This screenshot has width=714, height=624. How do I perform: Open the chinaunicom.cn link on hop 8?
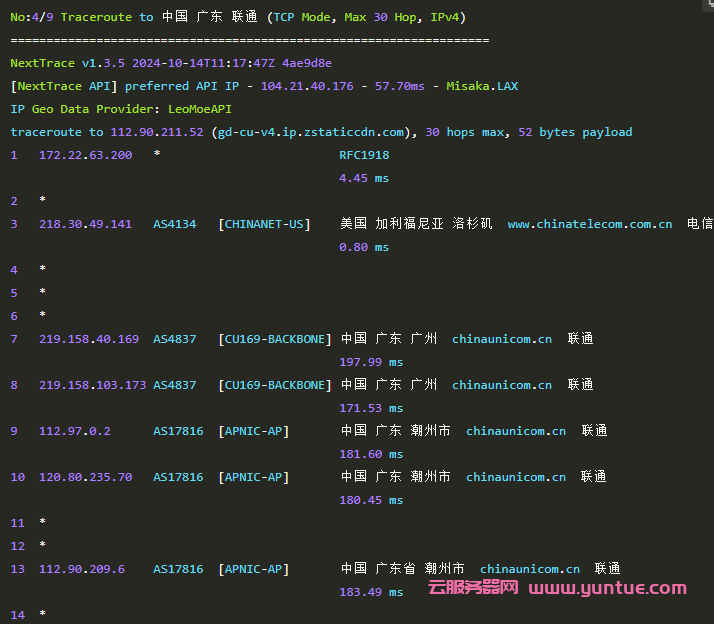(x=501, y=385)
